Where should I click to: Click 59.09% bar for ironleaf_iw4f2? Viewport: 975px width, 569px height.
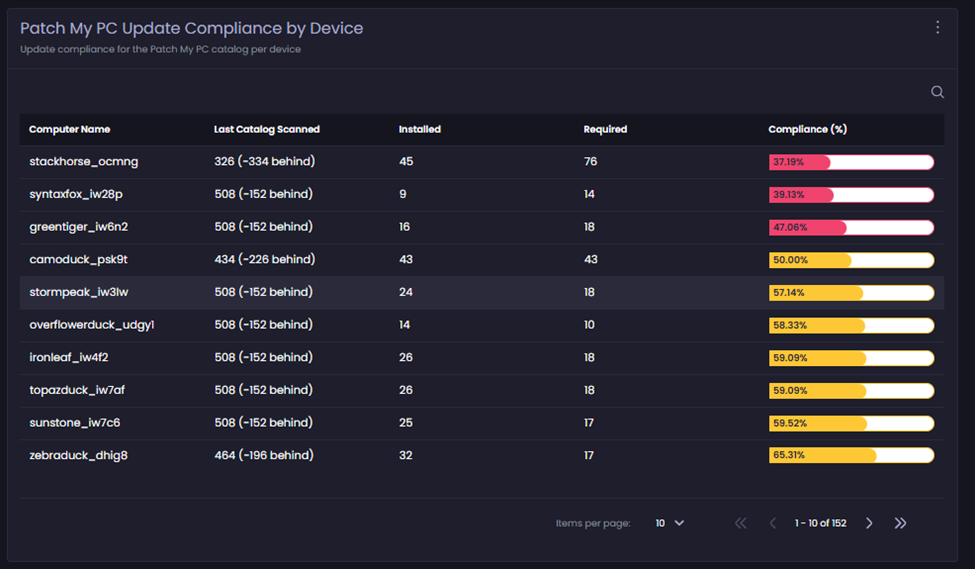pyautogui.click(x=851, y=358)
